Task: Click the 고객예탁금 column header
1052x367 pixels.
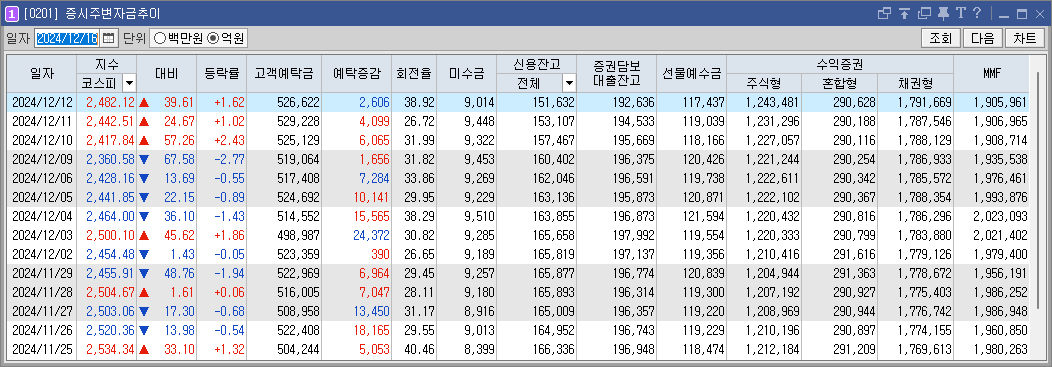Action: [284, 73]
